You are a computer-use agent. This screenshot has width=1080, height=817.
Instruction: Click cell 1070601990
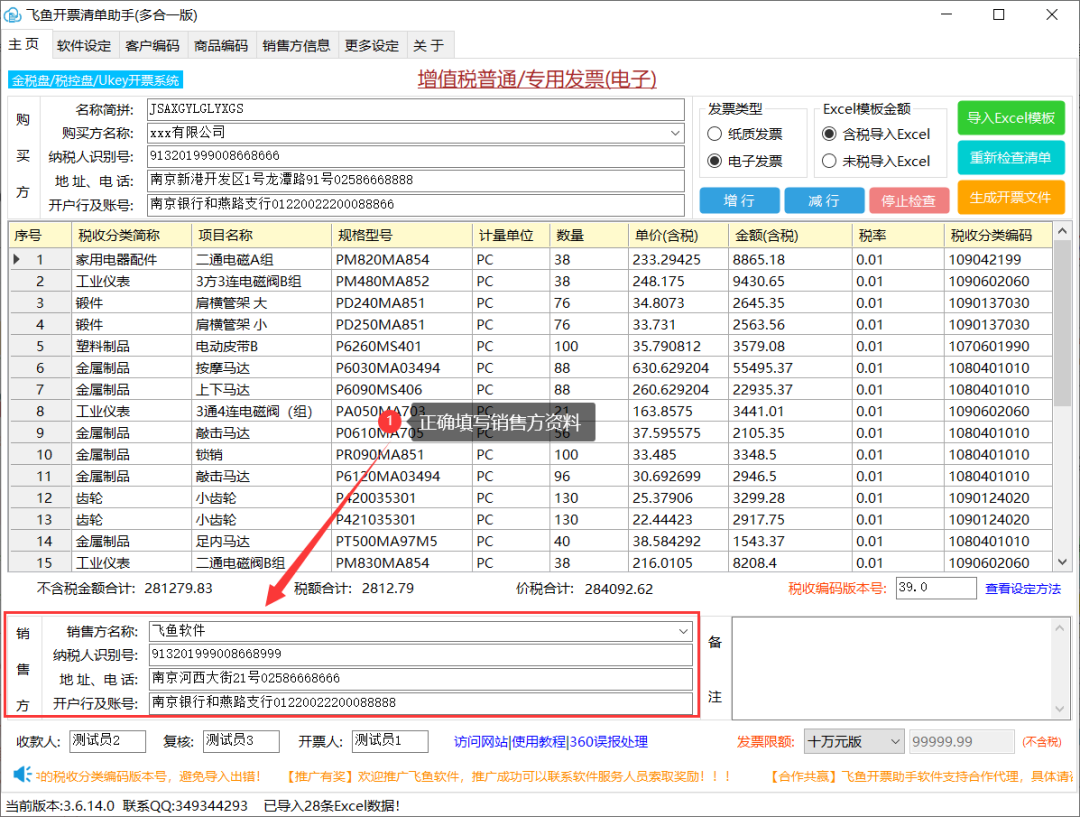pos(998,347)
